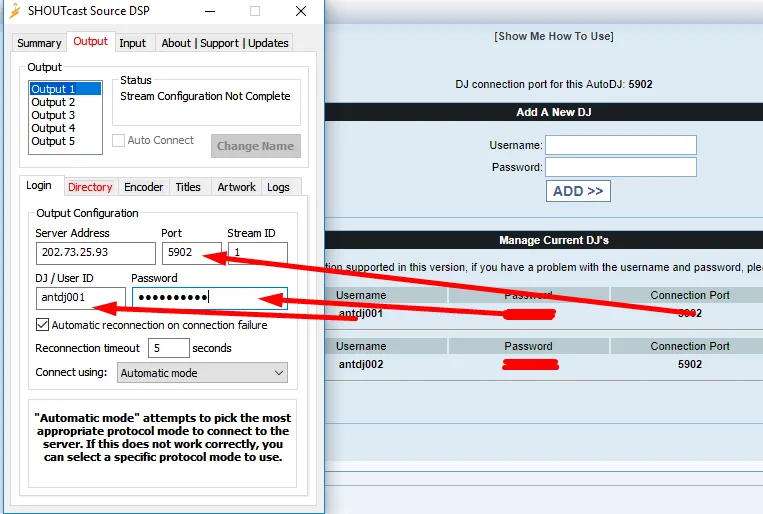Click the Change Name button

255,146
